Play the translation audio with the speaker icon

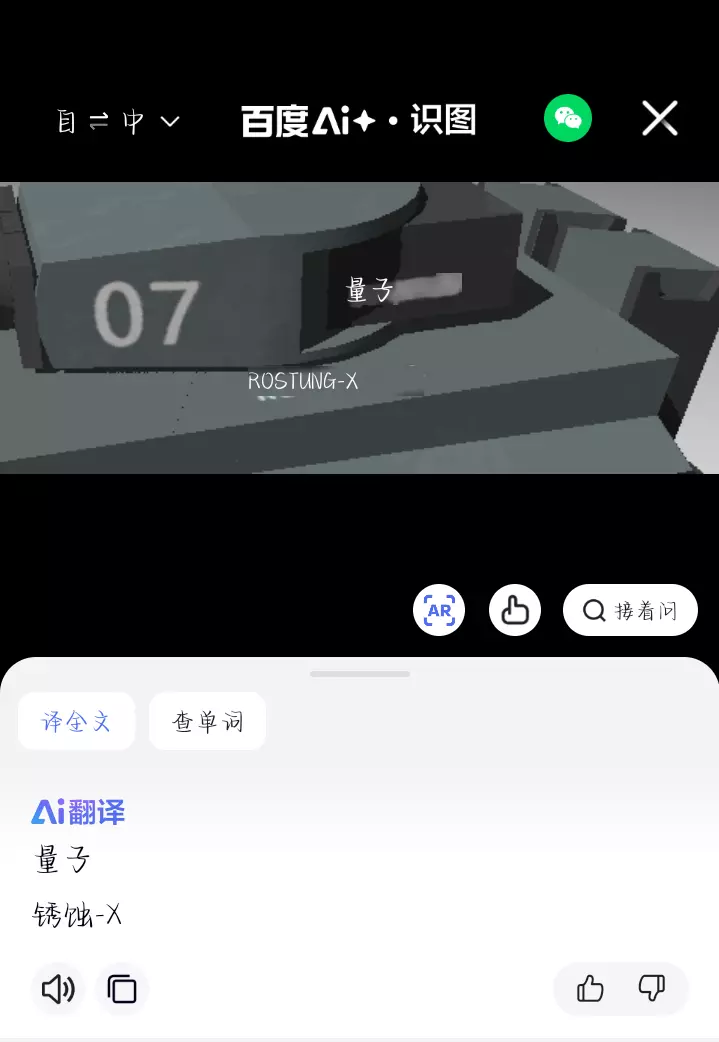tap(58, 989)
